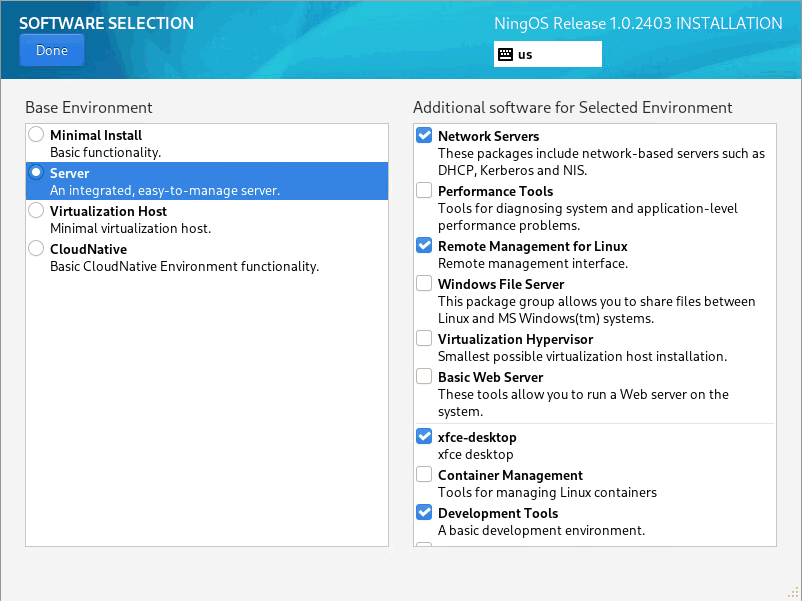Uncheck Remote Management for Linux
This screenshot has width=802, height=601.
click(x=424, y=246)
